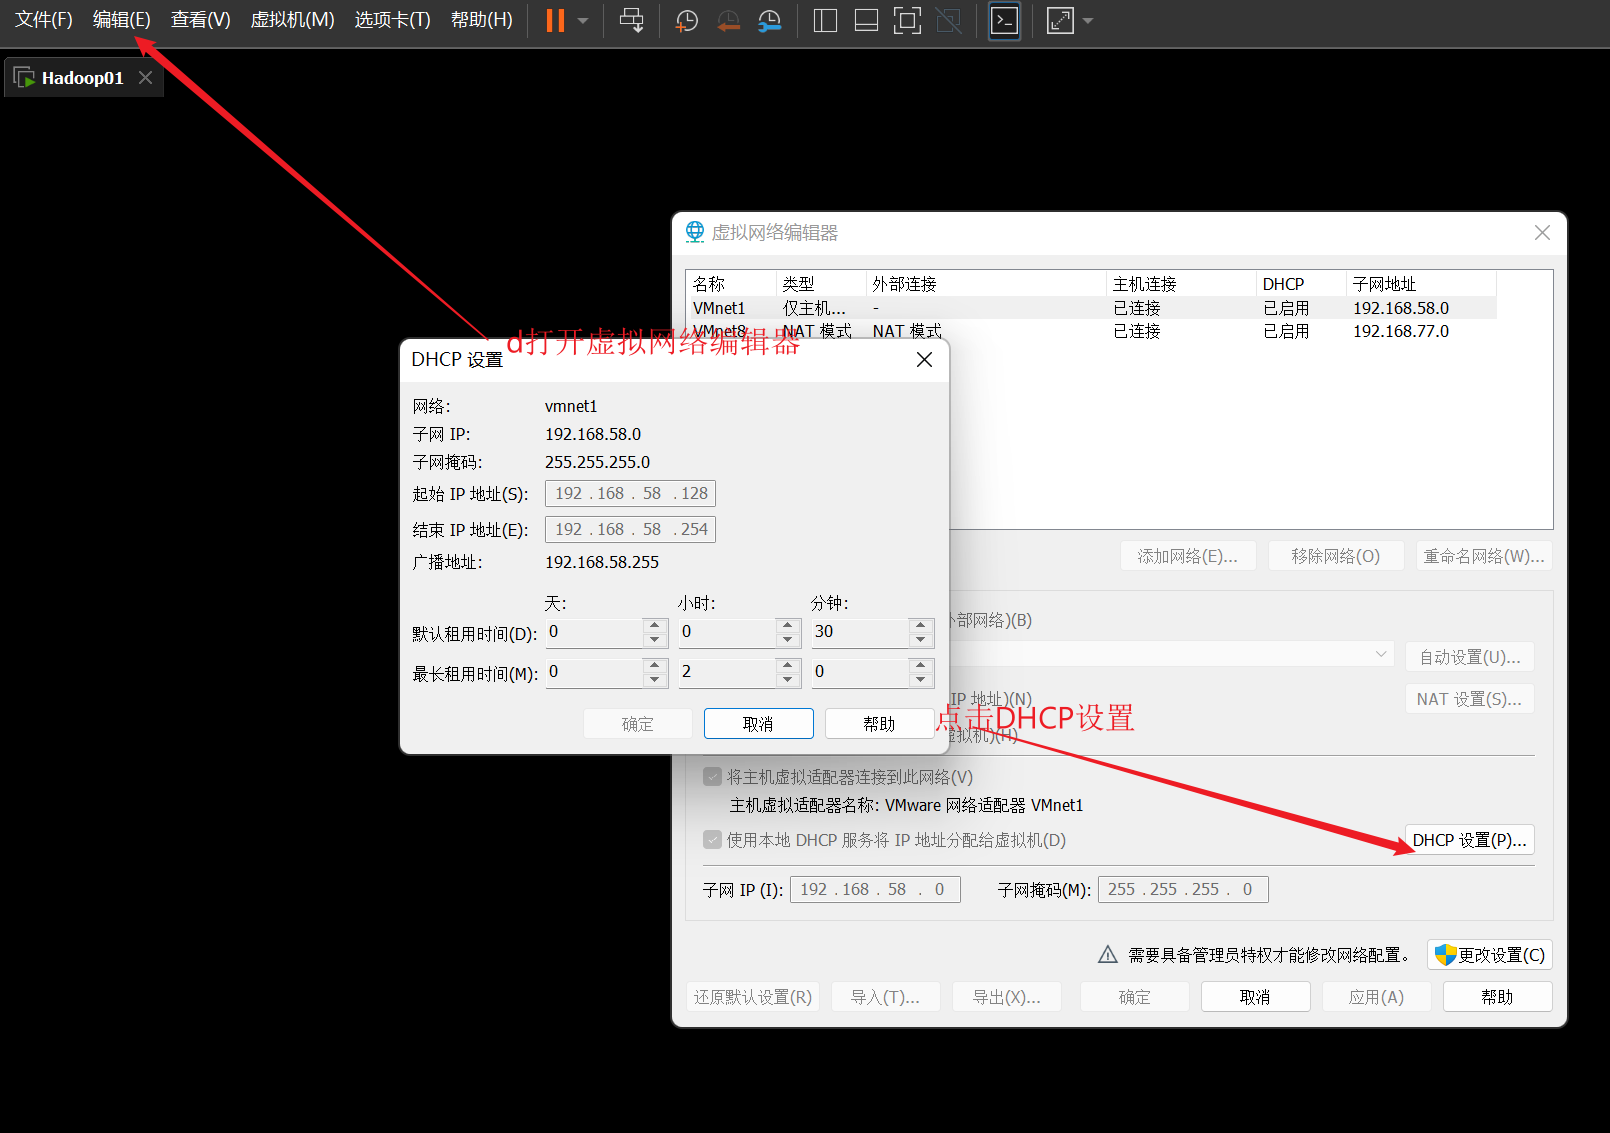The height and width of the screenshot is (1133, 1610).
Task: Click the 重命名网络(W)... button
Action: (1485, 557)
